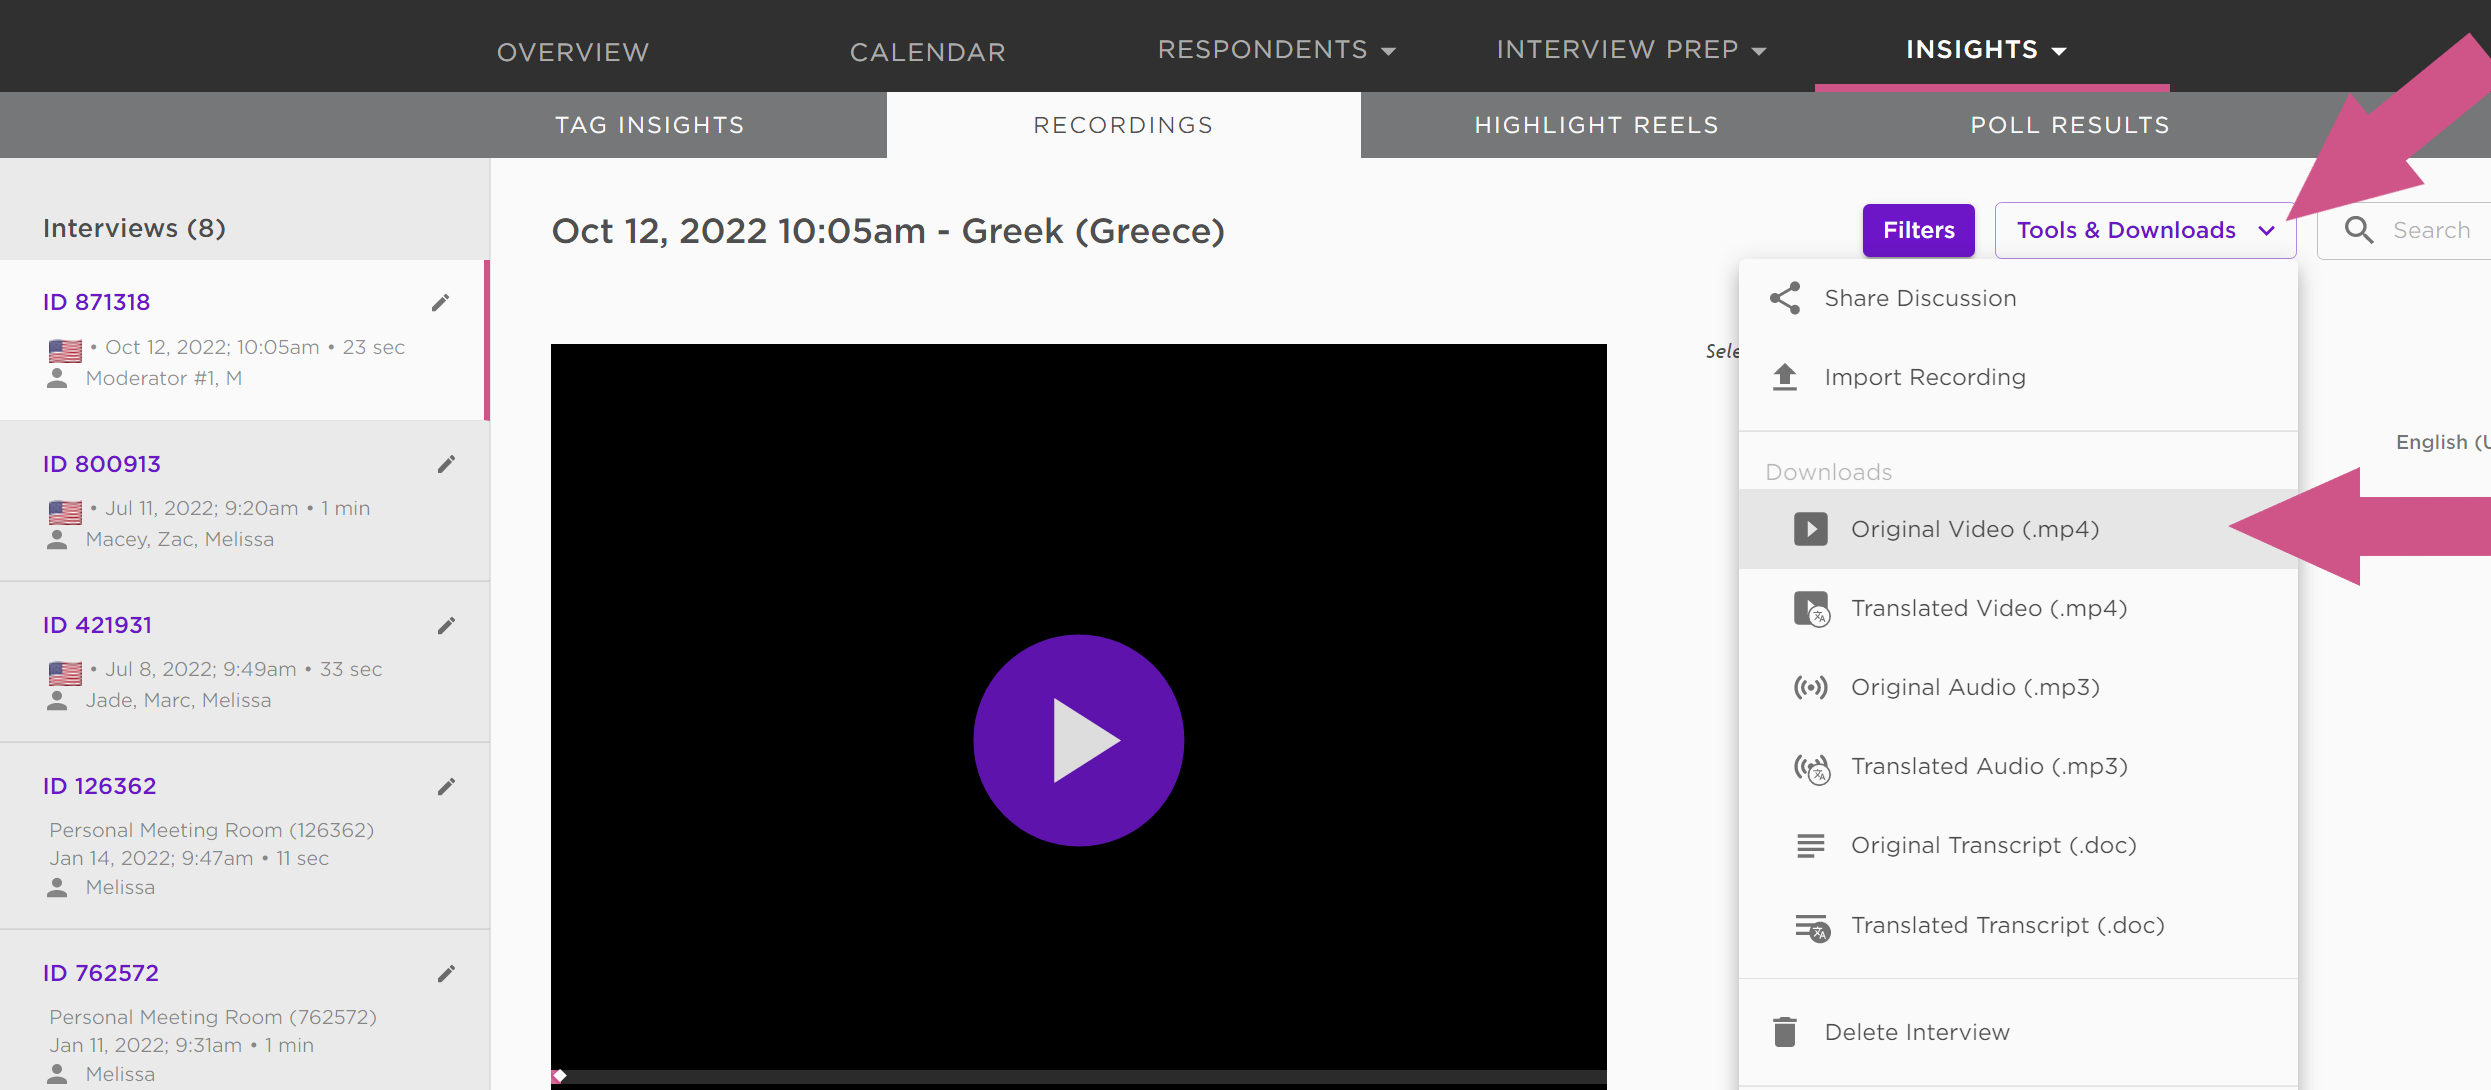
Task: Switch to the Tag Insights tab
Action: (650, 125)
